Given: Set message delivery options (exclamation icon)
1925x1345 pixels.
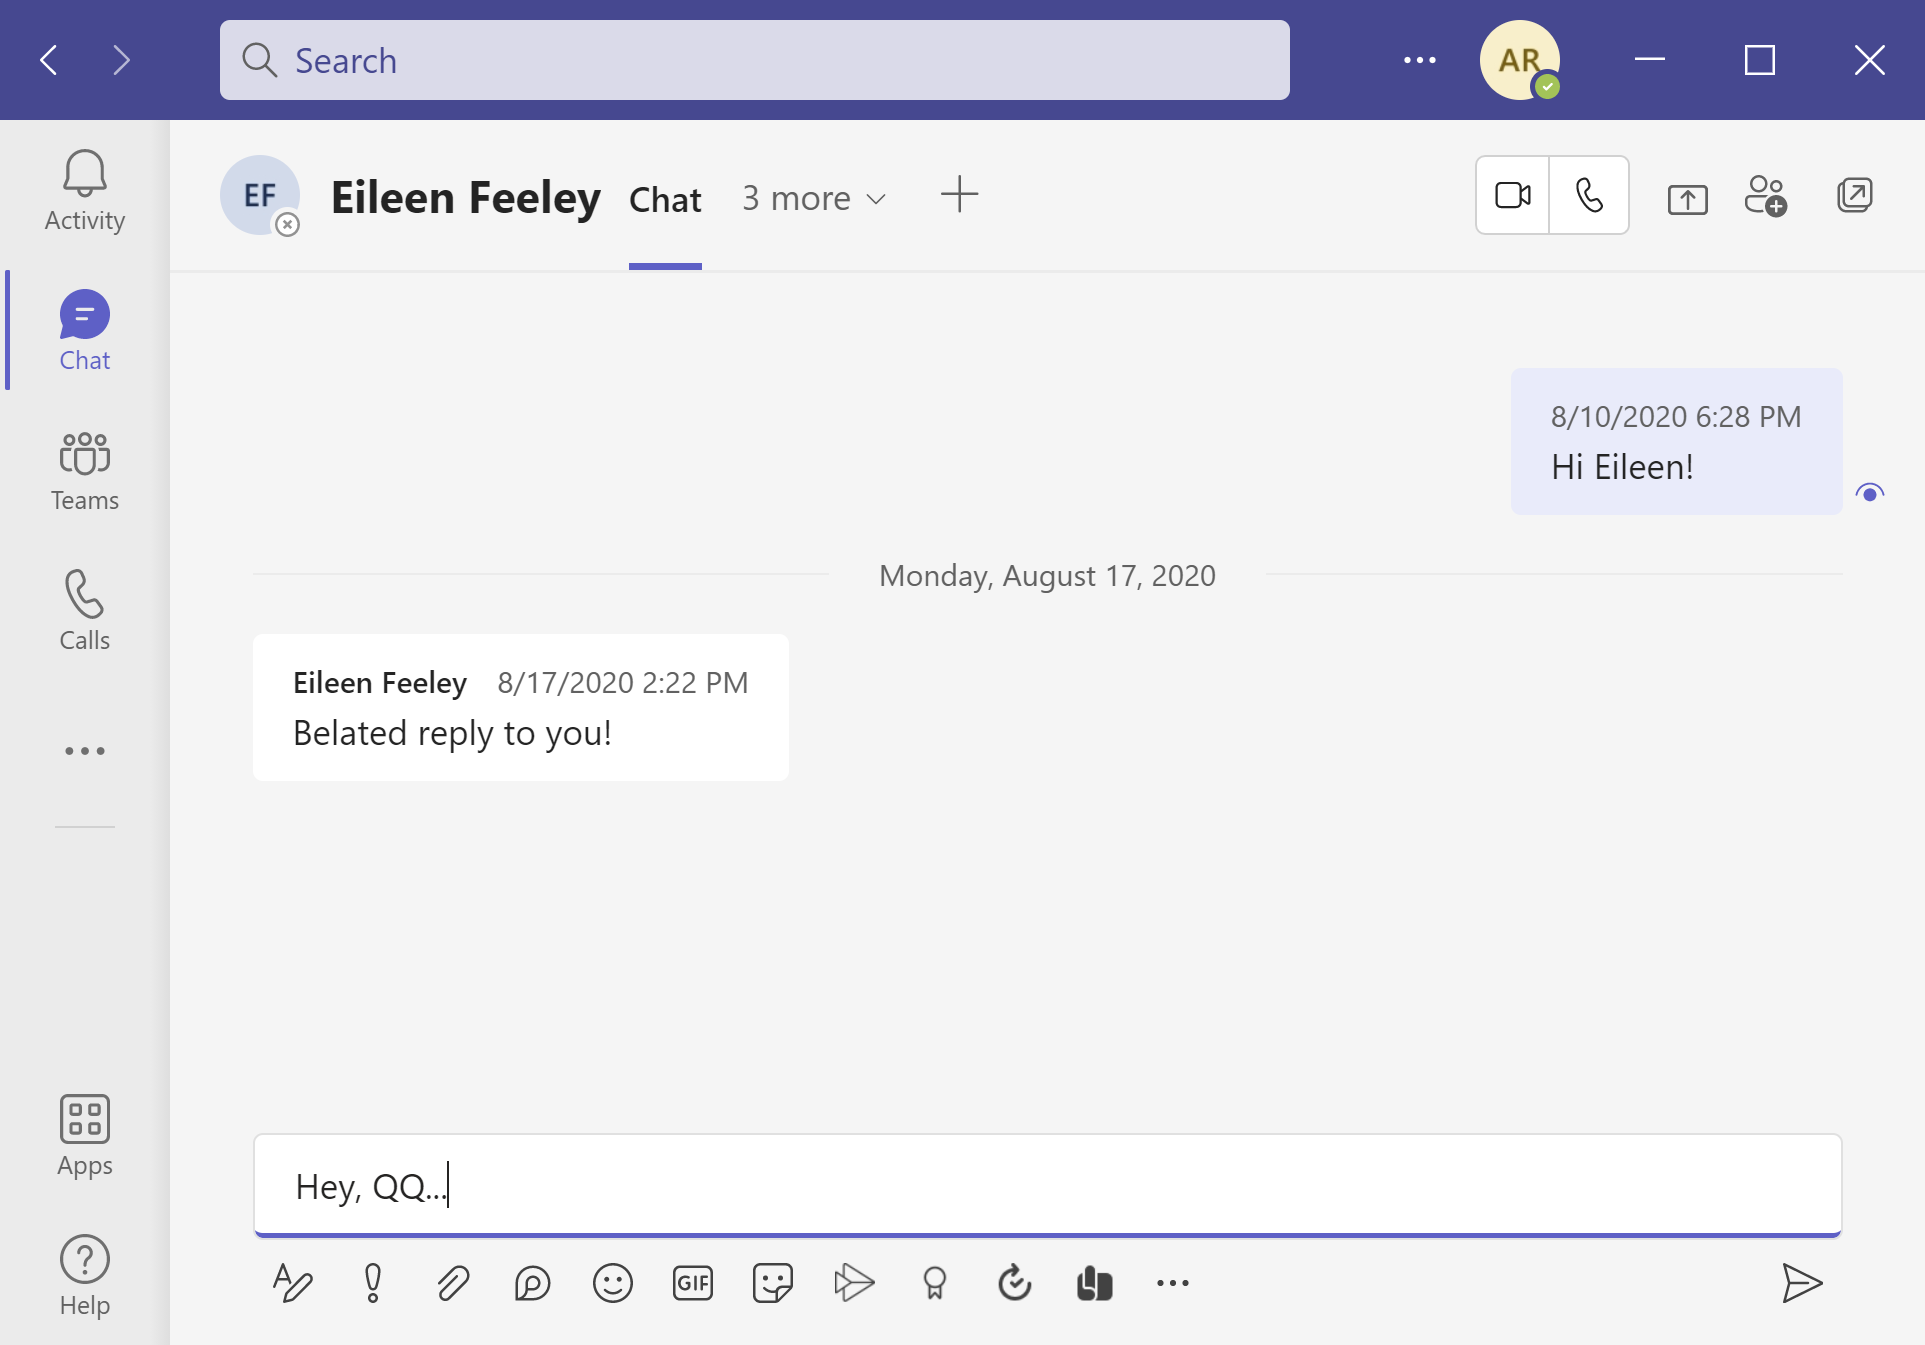Looking at the screenshot, I should (x=373, y=1283).
